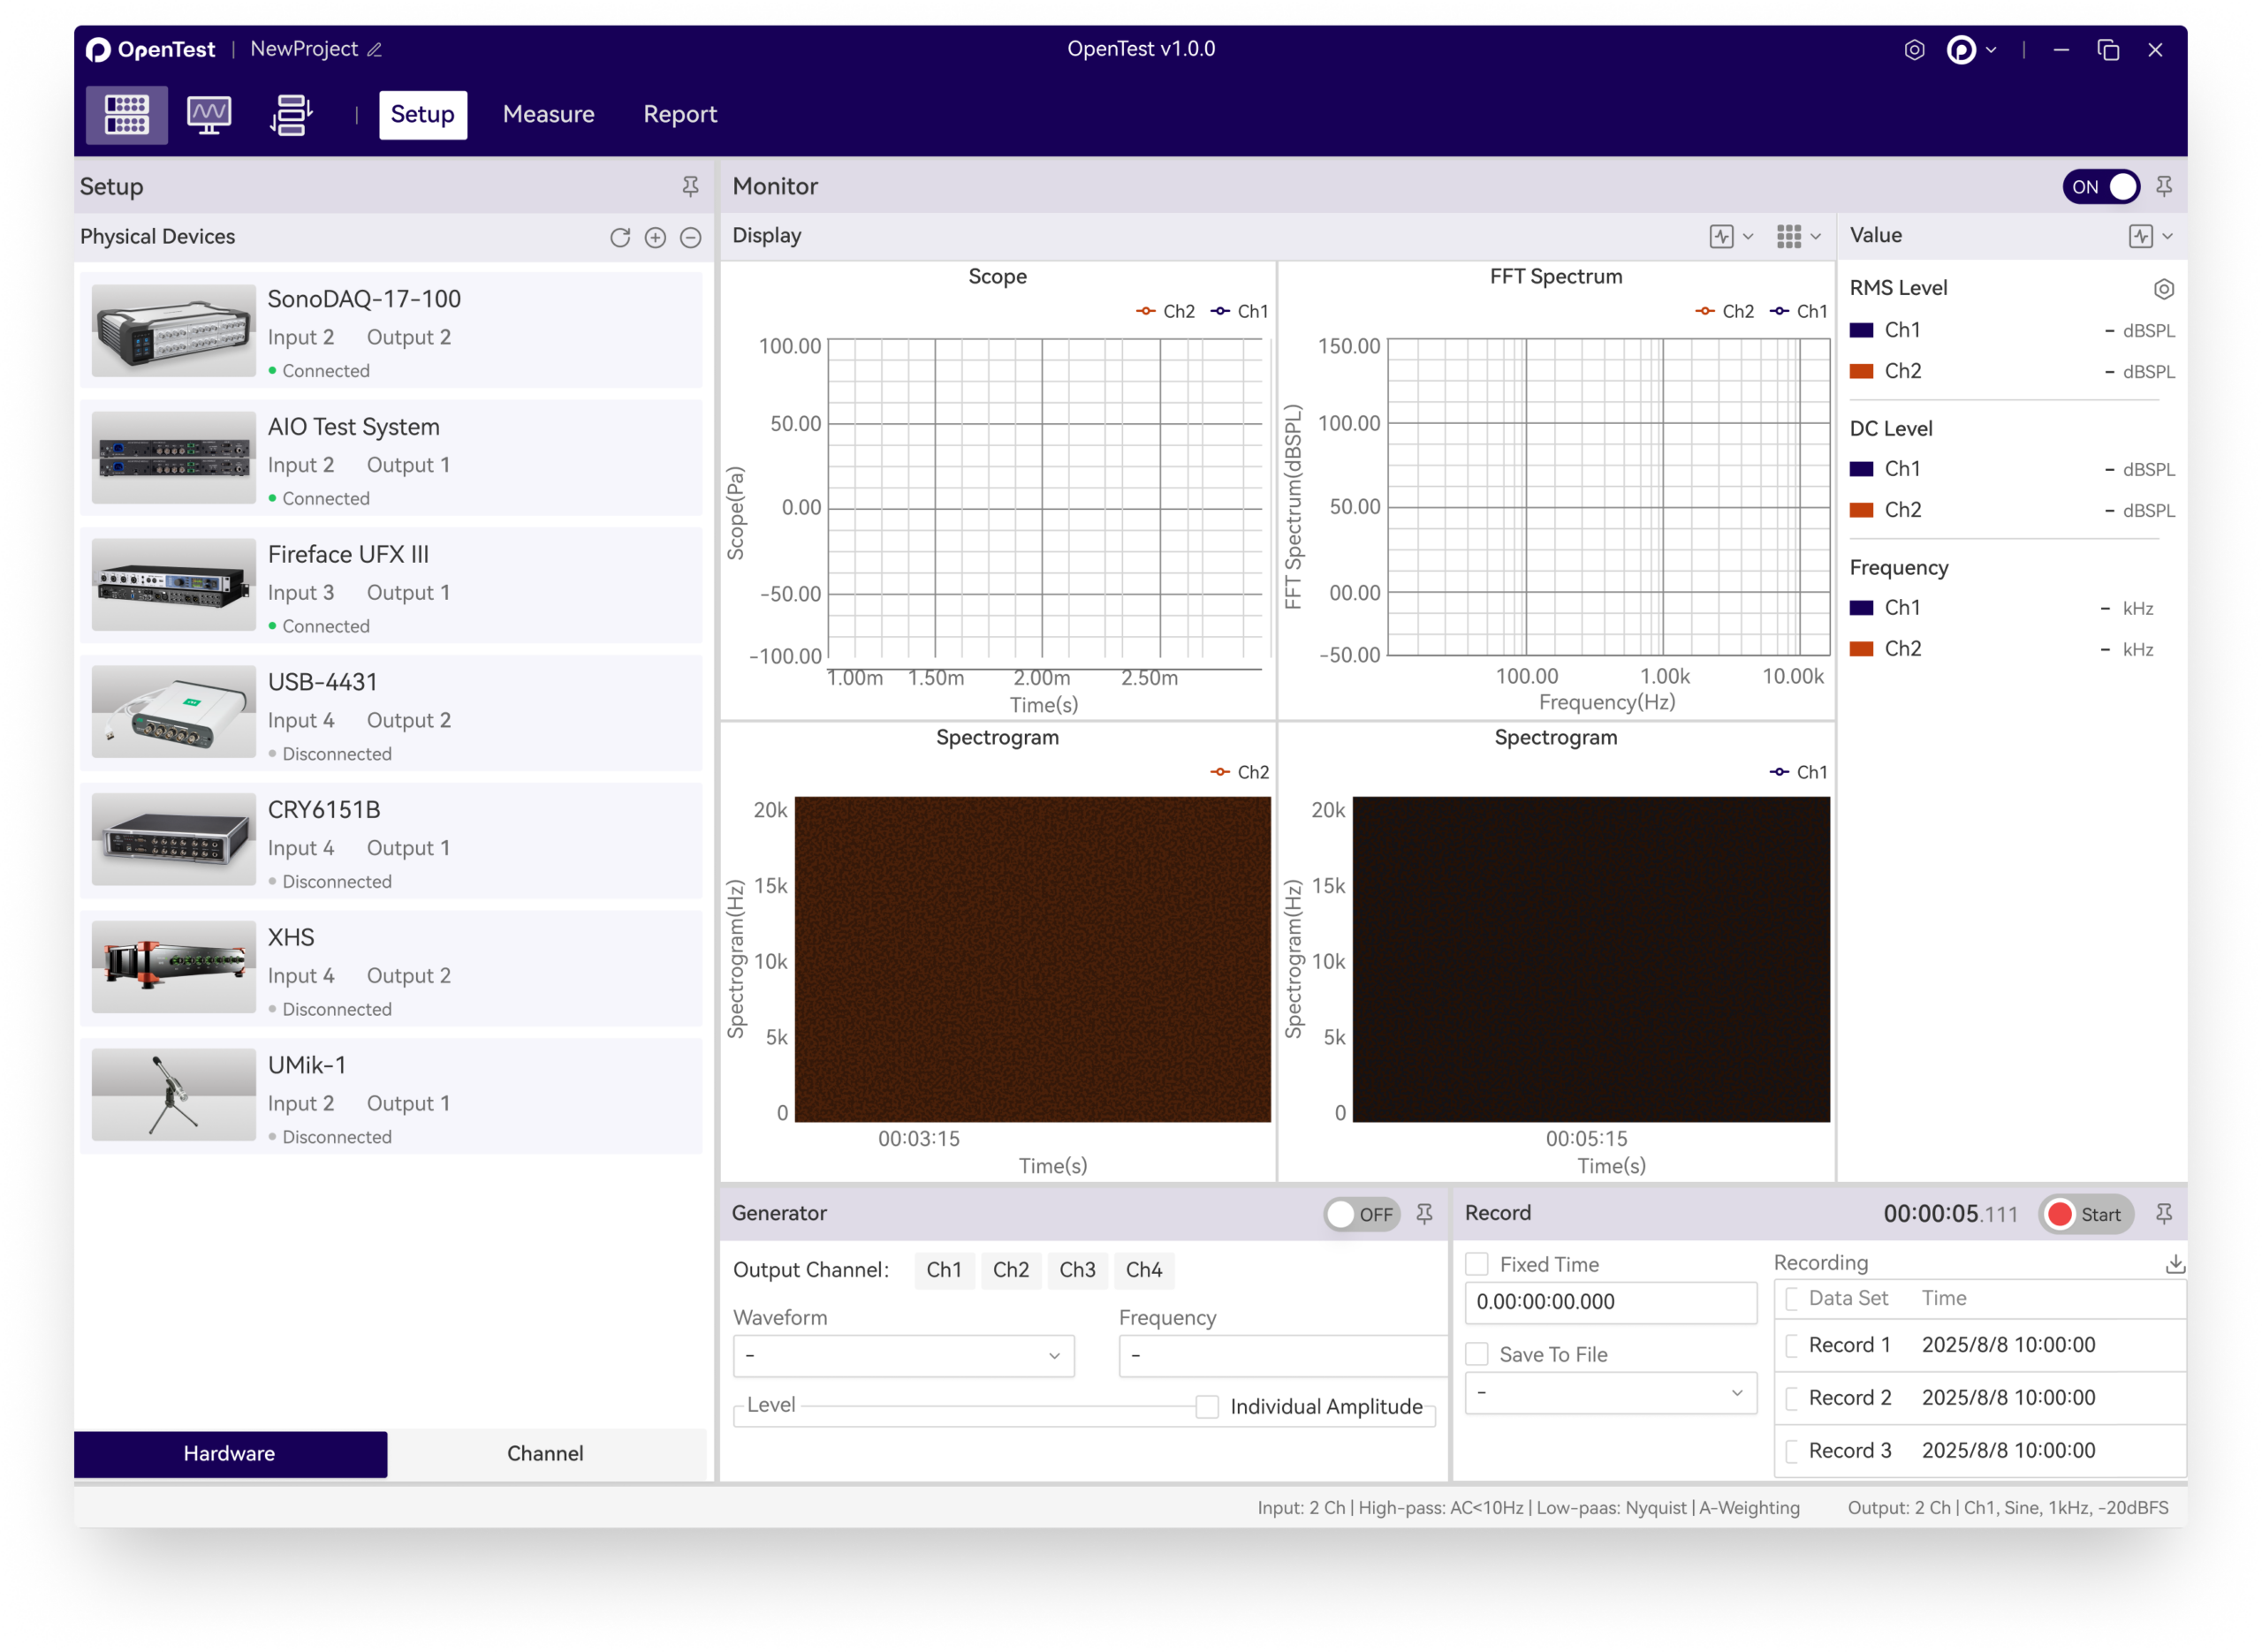Start recording with the Start button
2262x1652 pixels.
(2085, 1214)
